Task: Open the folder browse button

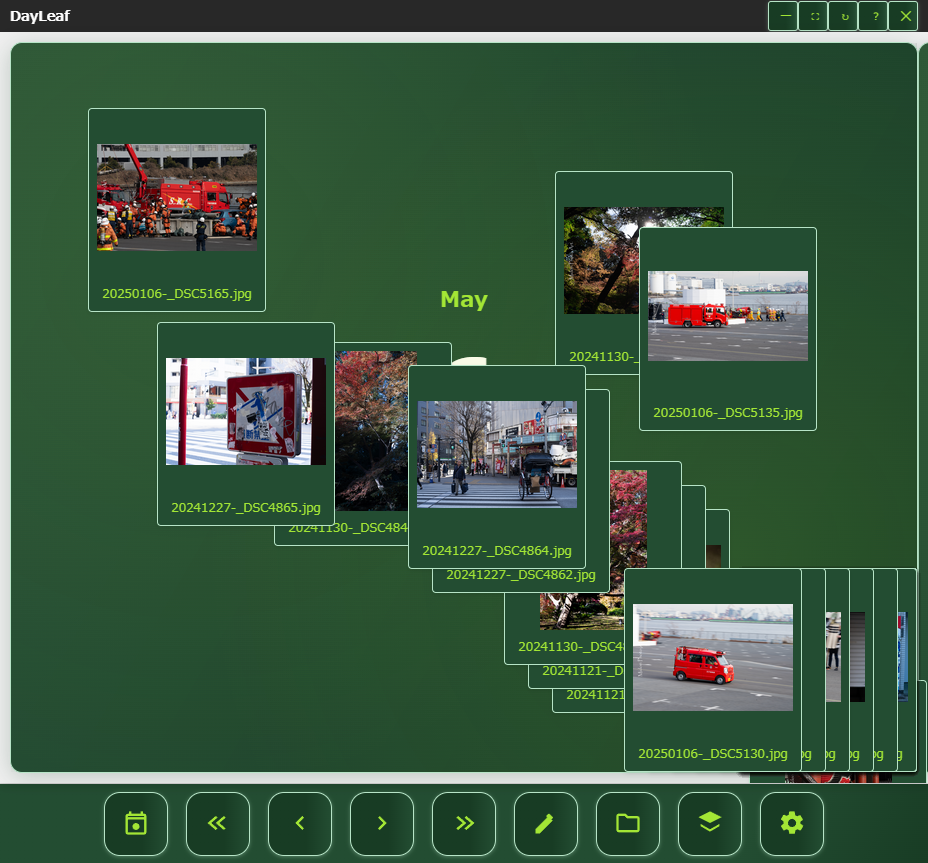Action: [628, 823]
